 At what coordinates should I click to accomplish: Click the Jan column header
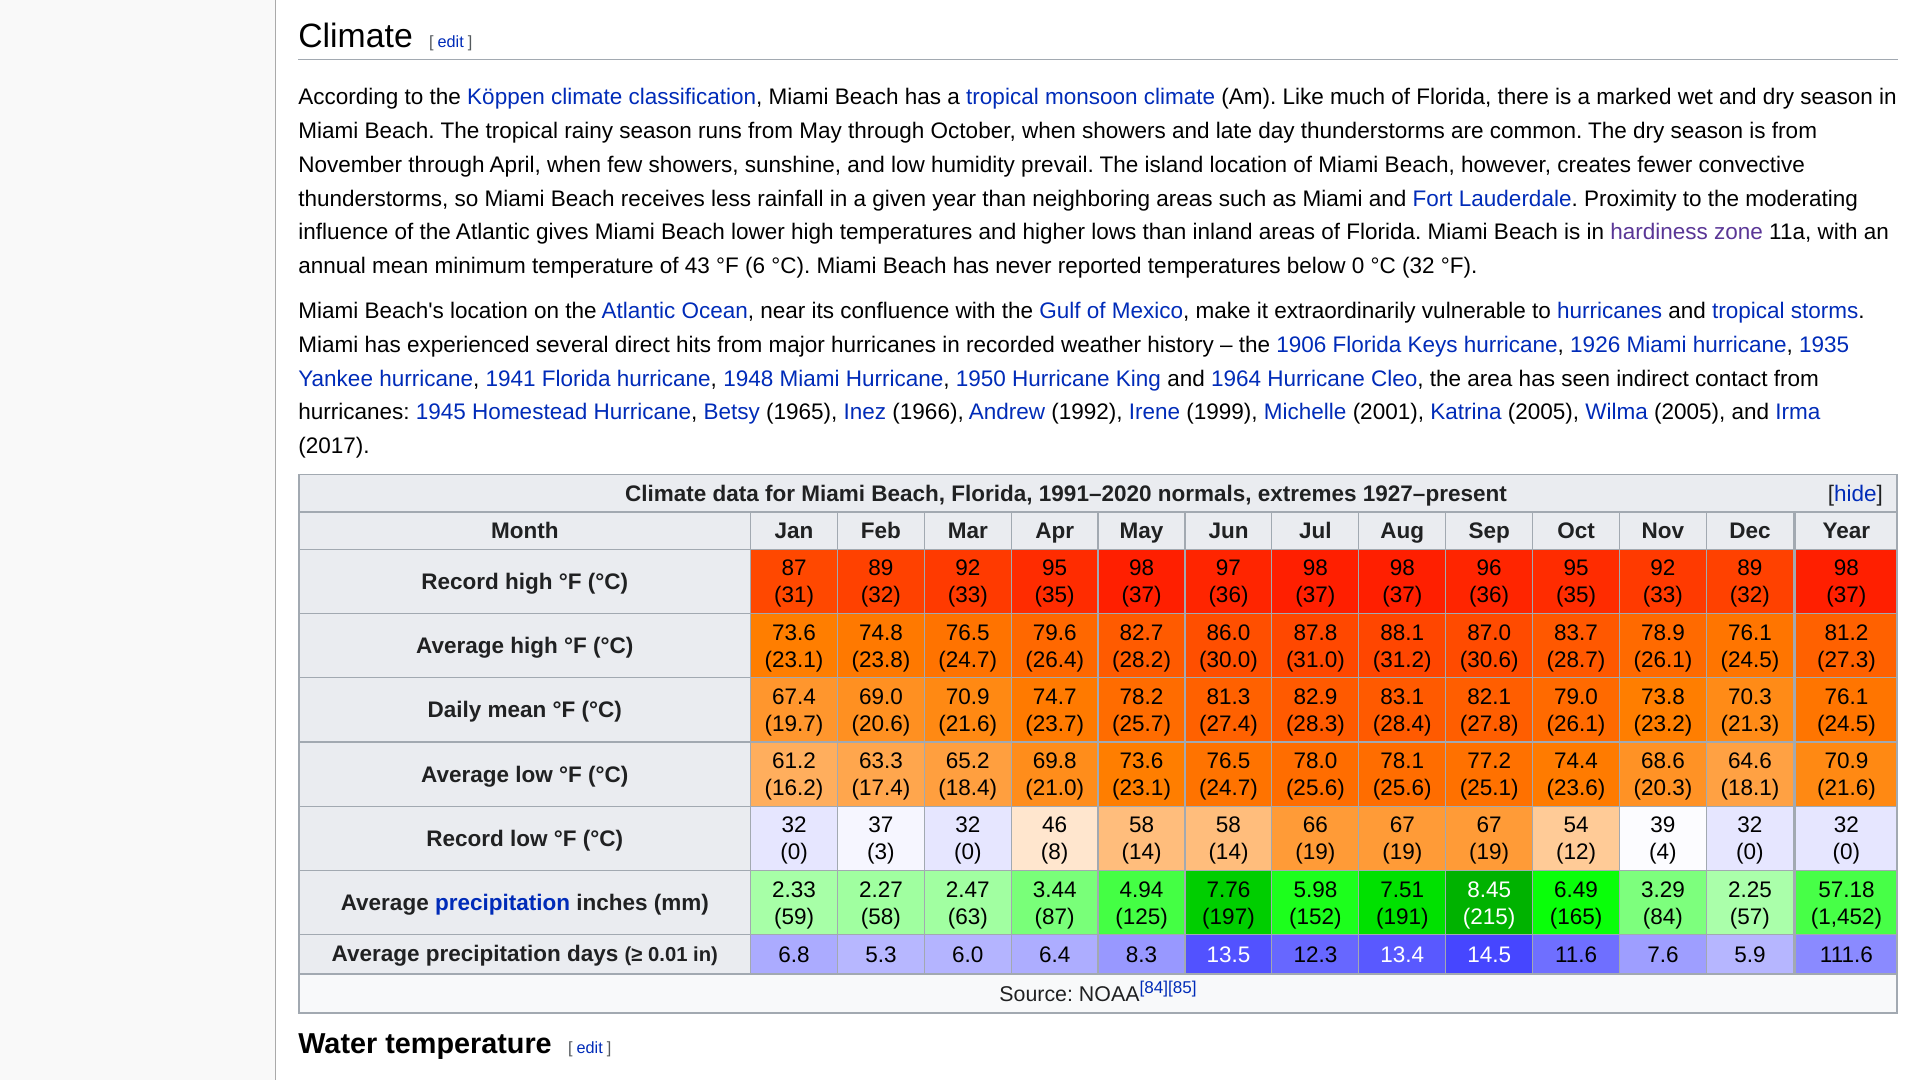(793, 531)
